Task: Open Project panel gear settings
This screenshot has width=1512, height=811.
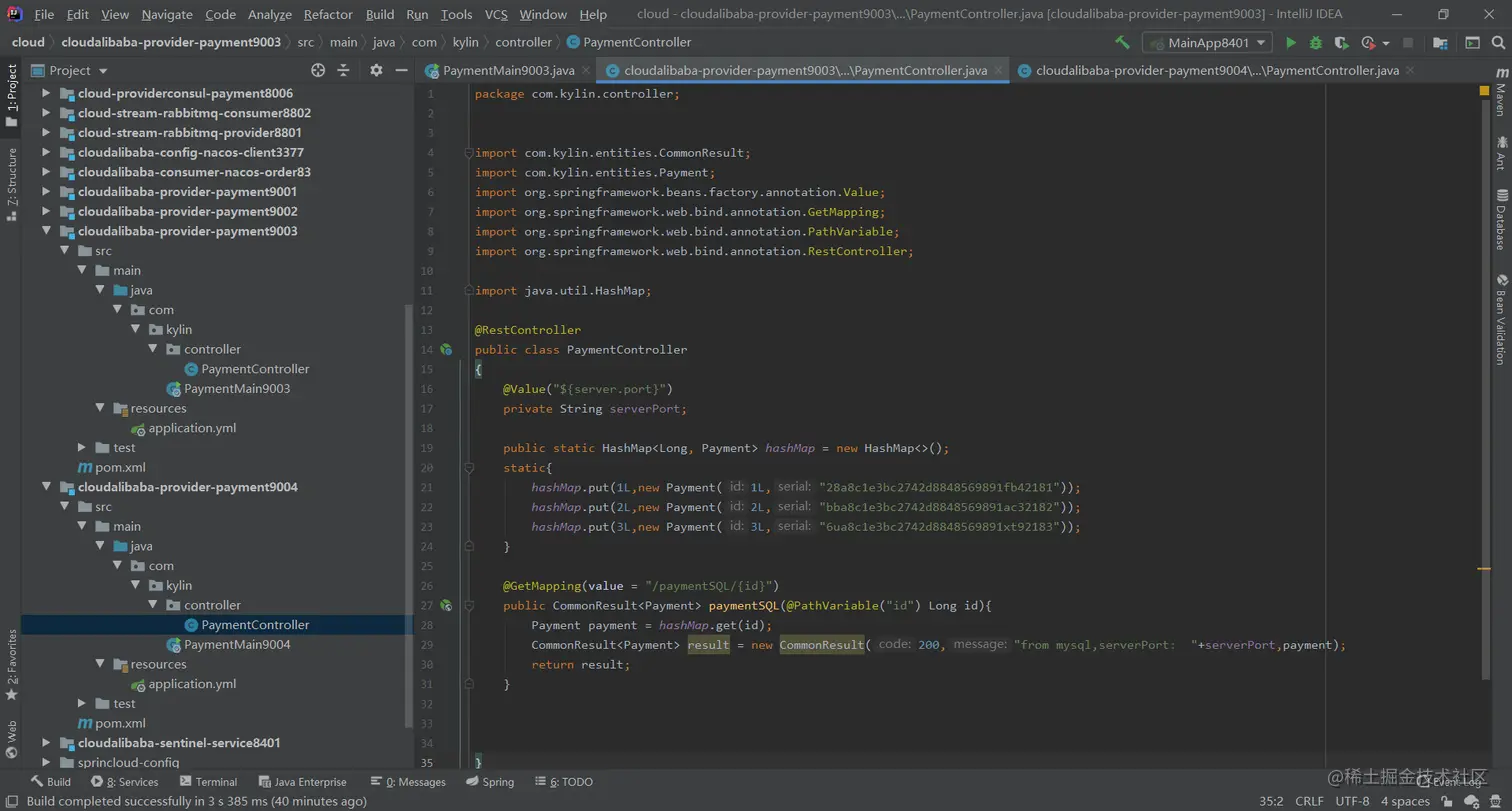Action: point(376,70)
